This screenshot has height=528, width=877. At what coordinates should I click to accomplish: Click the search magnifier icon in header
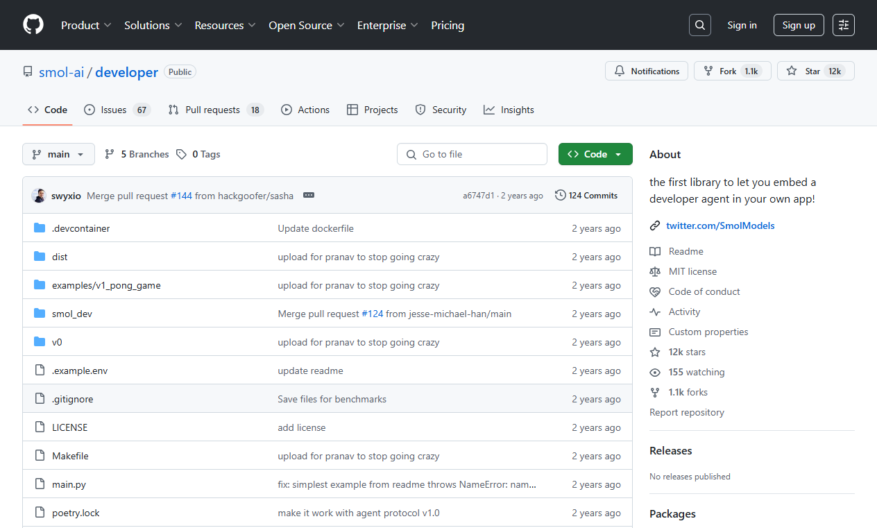pos(700,25)
